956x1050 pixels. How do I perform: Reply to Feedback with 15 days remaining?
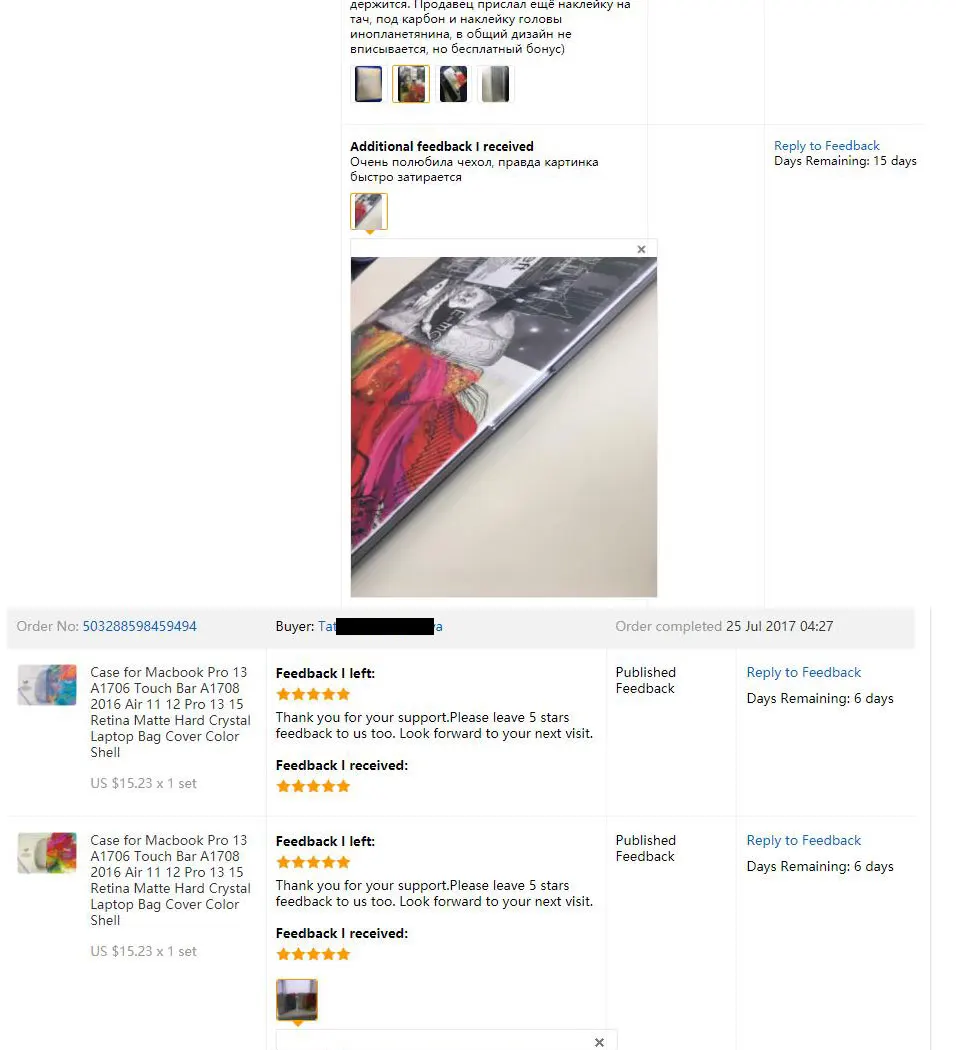(827, 146)
